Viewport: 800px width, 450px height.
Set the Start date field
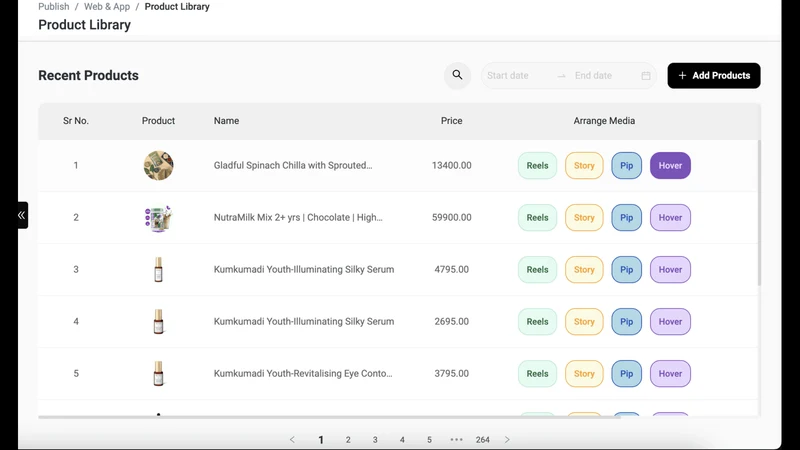tap(518, 76)
